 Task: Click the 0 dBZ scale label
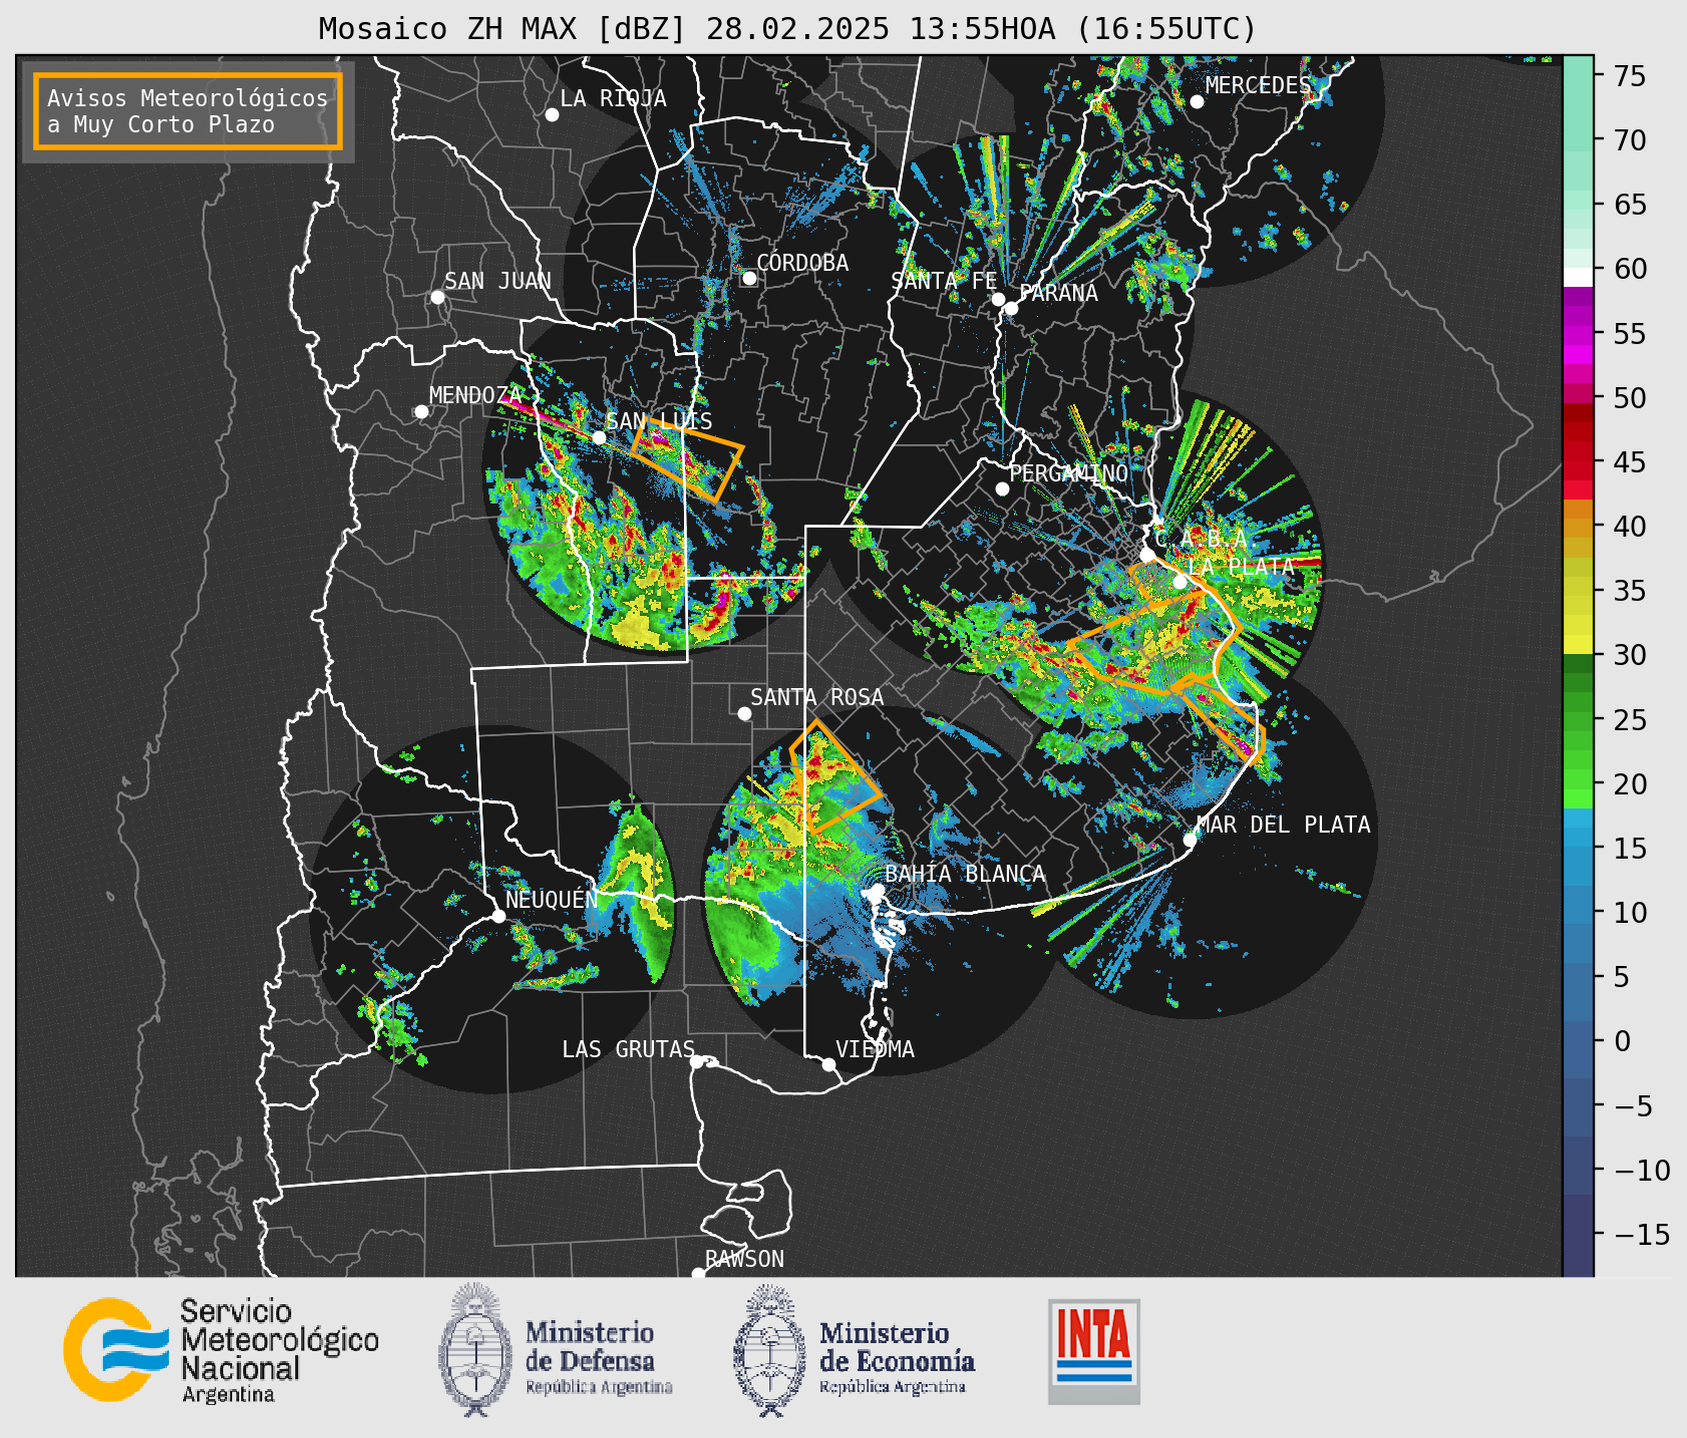coord(1621,1041)
